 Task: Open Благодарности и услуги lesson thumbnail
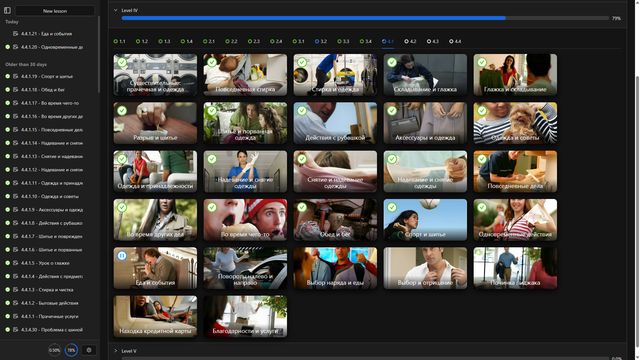coord(245,316)
